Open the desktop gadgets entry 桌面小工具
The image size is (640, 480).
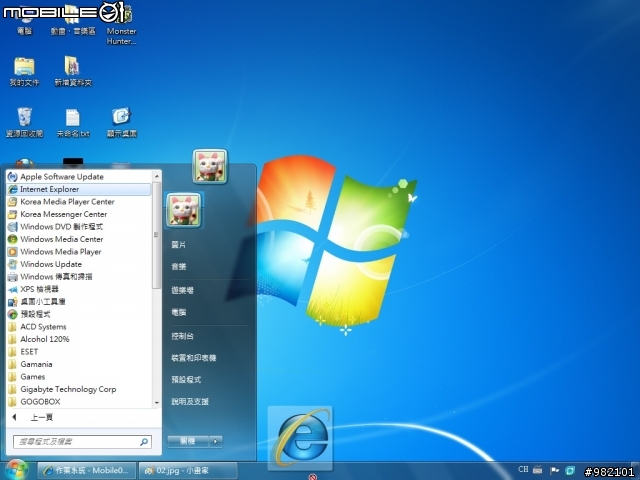click(78, 302)
